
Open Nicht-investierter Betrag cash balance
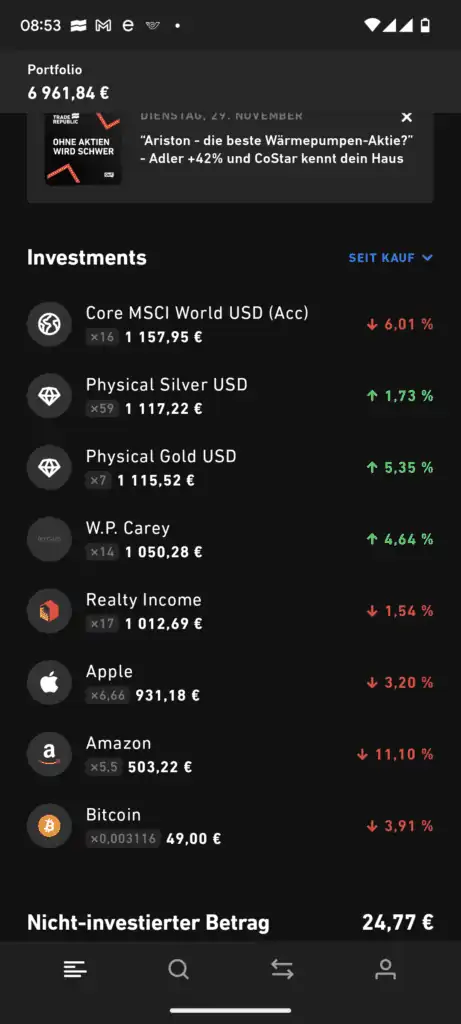pos(230,923)
